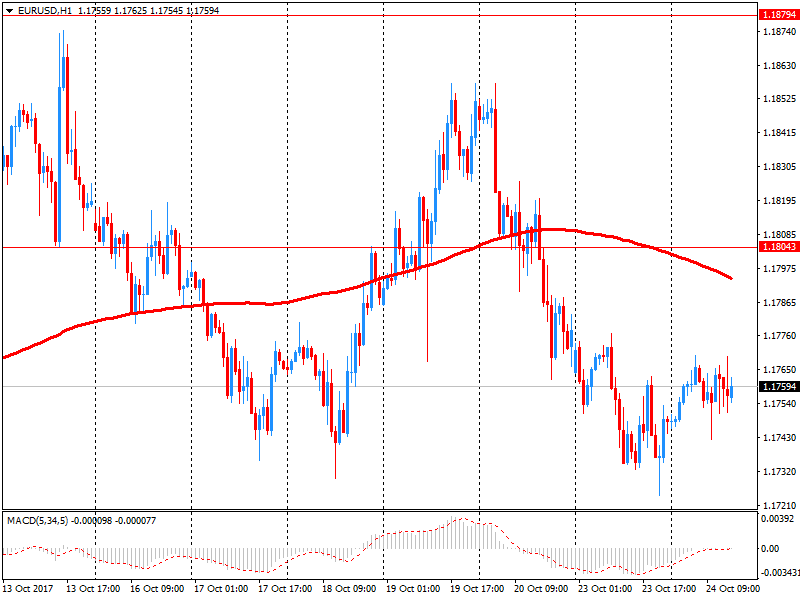The height and width of the screenshot is (600, 800).
Task: Click the 18 Oct 09:00 time axis label
Action: (349, 589)
